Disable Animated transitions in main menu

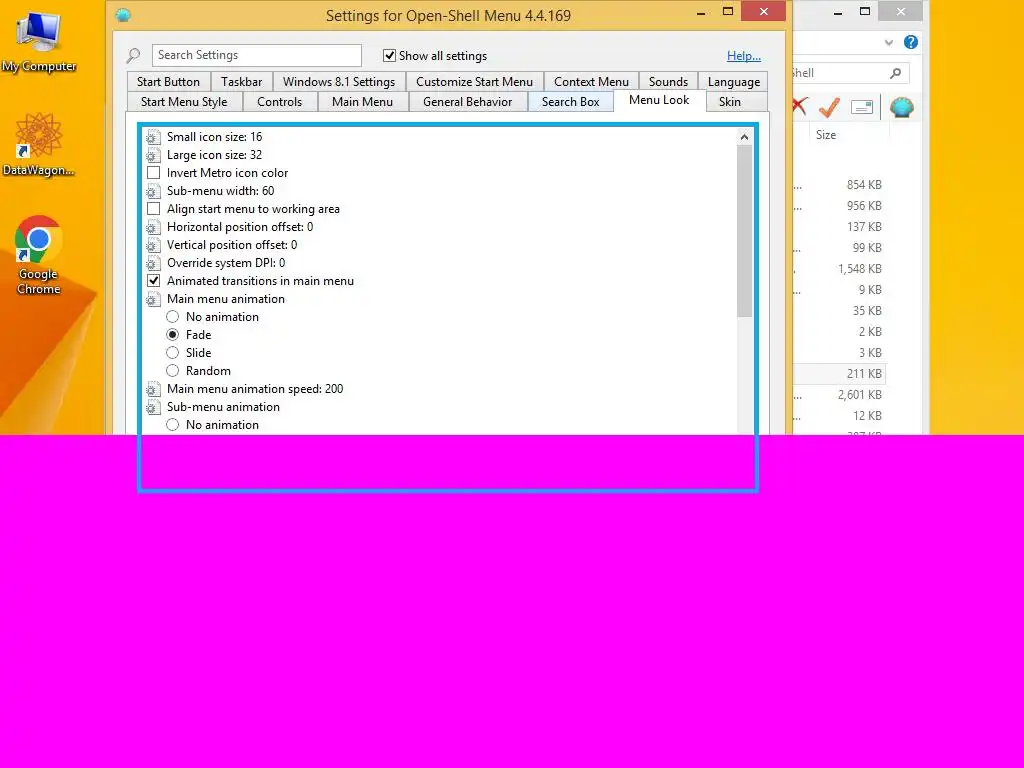pyautogui.click(x=153, y=281)
